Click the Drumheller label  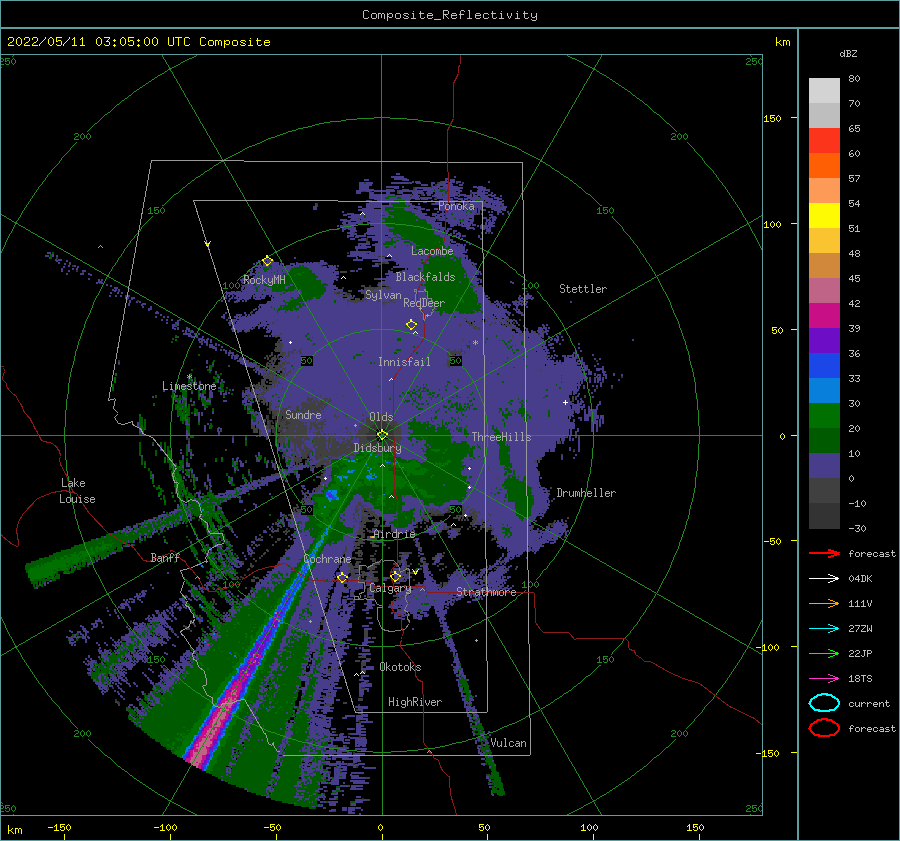pyautogui.click(x=586, y=493)
